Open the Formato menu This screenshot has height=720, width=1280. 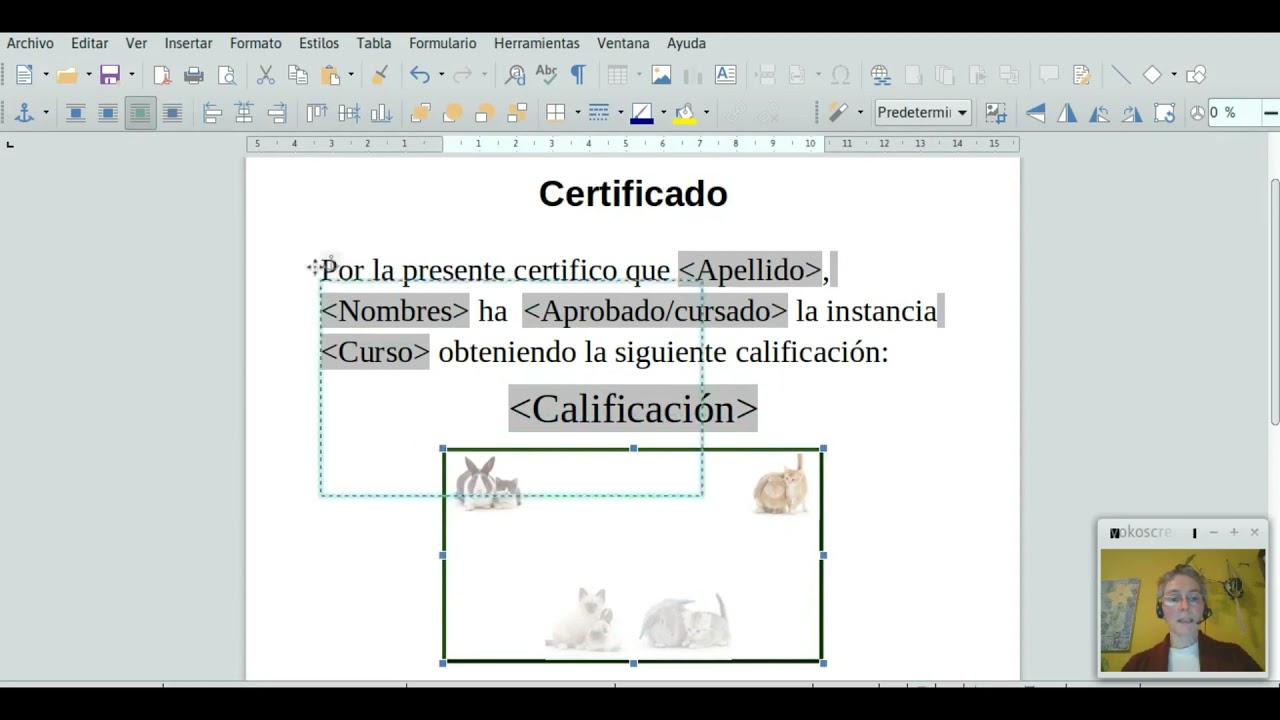click(x=255, y=43)
